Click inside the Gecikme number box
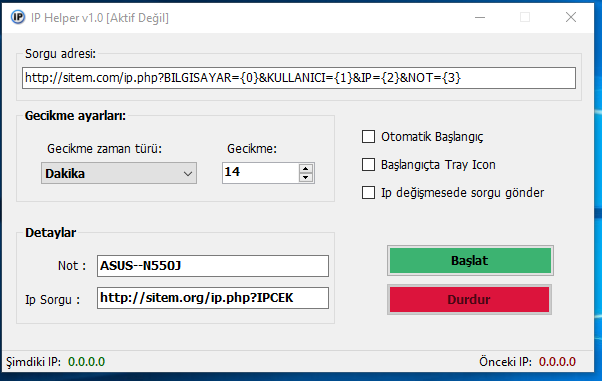Screen dimensions: 602x381 click(261, 173)
